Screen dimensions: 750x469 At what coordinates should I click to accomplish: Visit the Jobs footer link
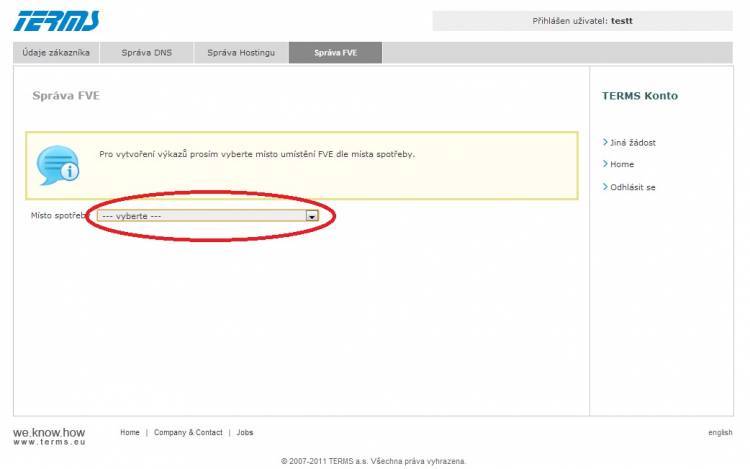[245, 433]
